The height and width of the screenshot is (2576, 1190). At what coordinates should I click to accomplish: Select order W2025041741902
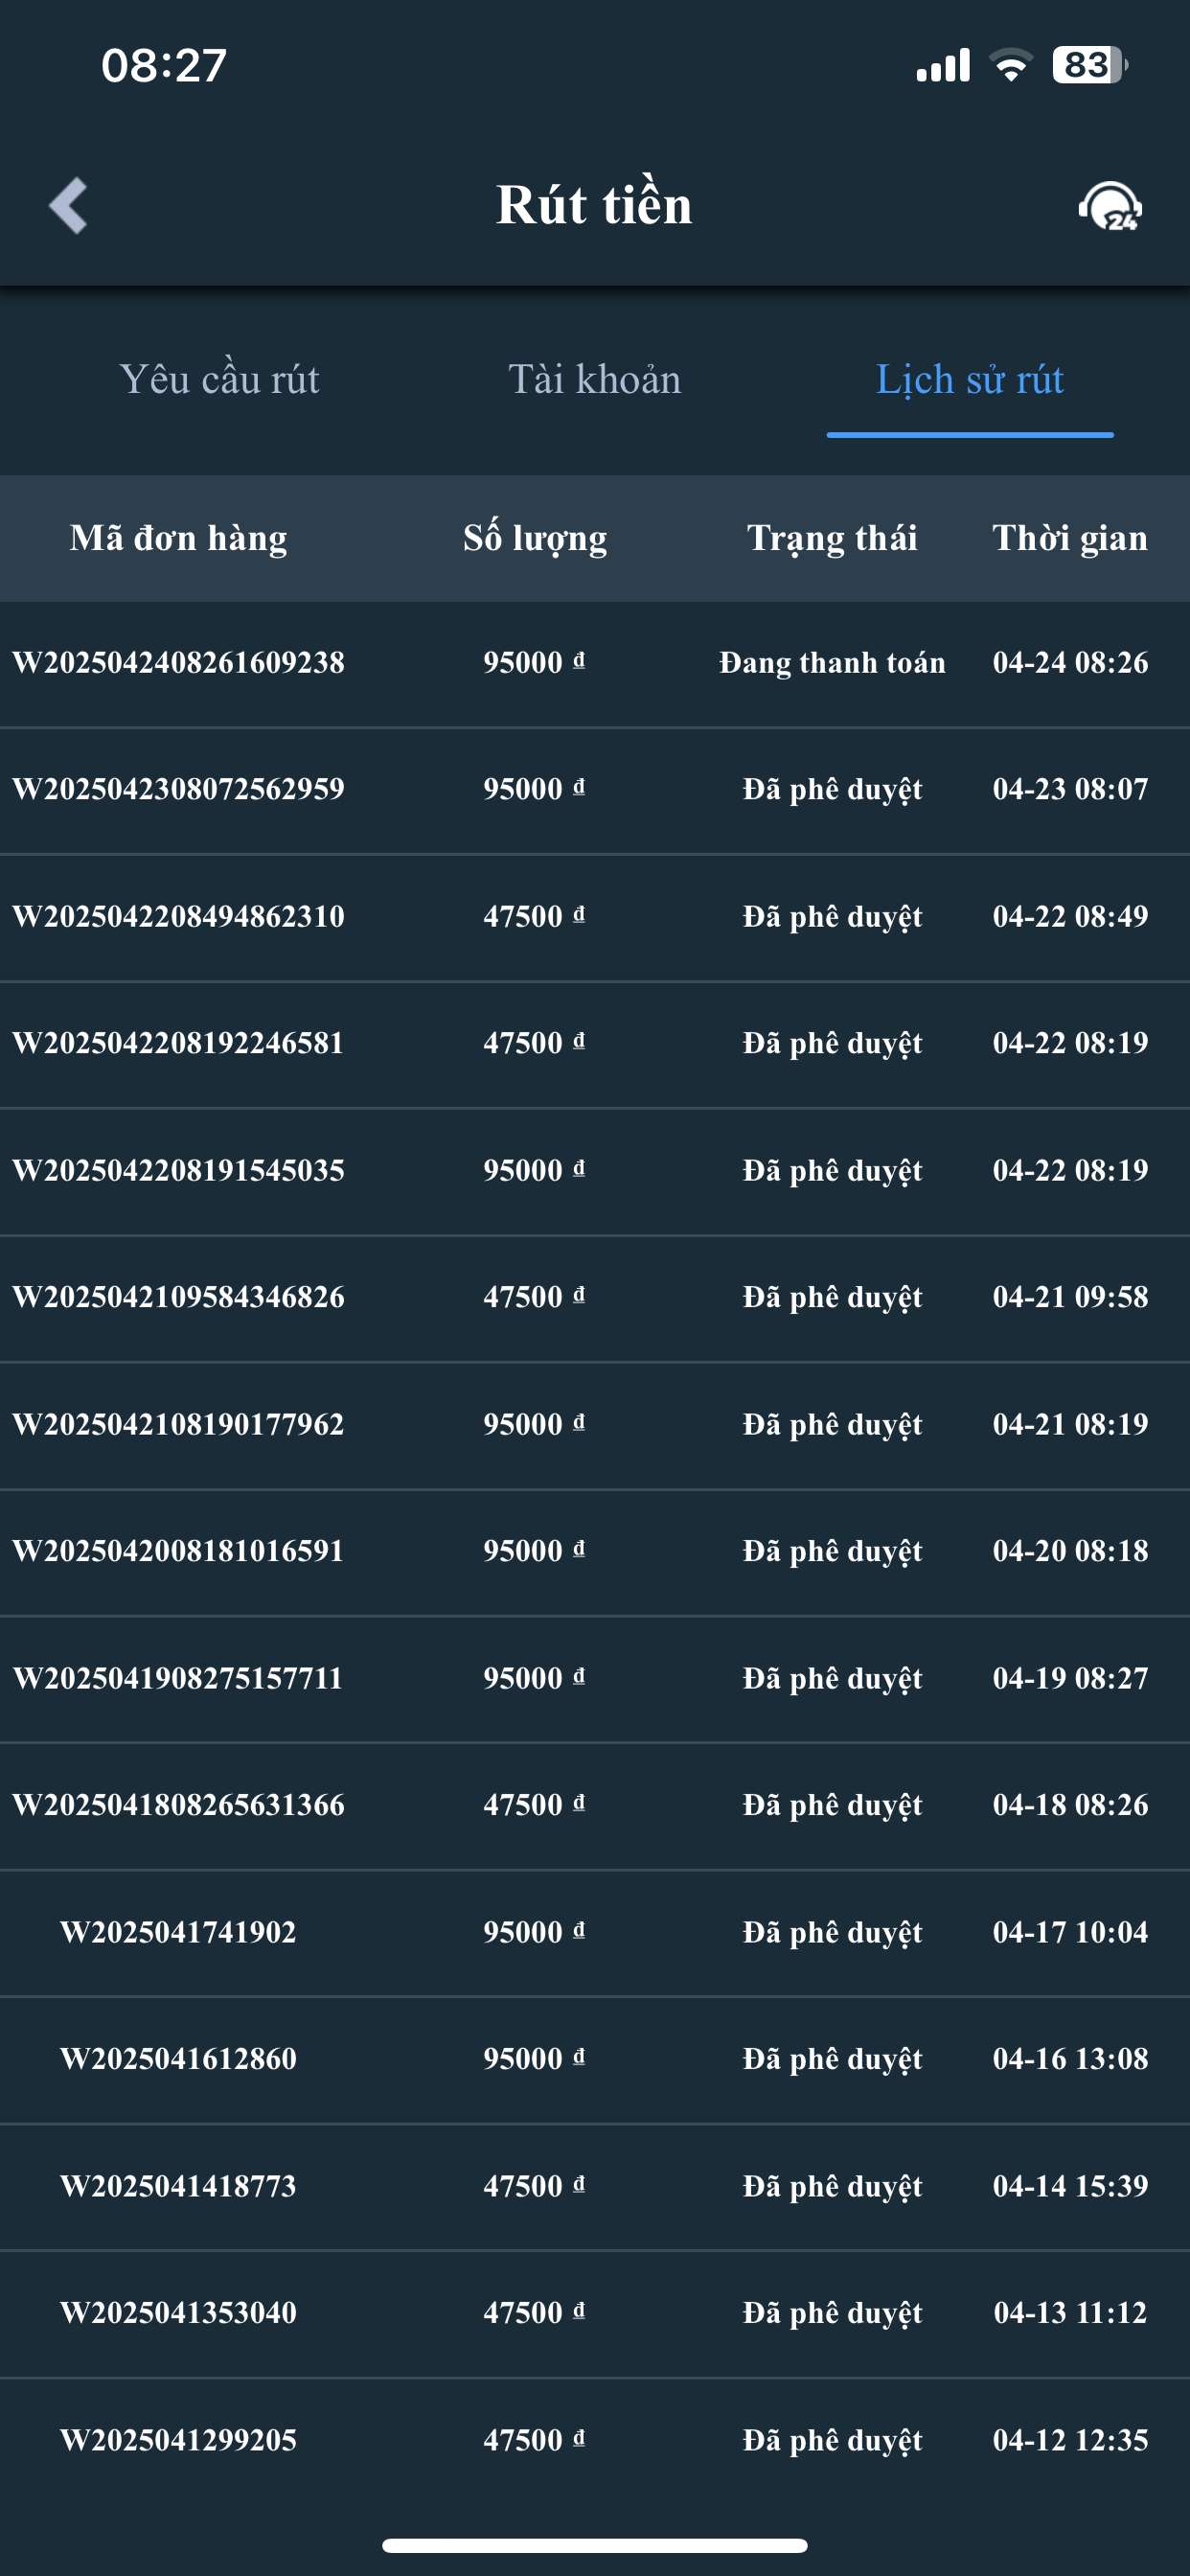pyautogui.click(x=178, y=1932)
